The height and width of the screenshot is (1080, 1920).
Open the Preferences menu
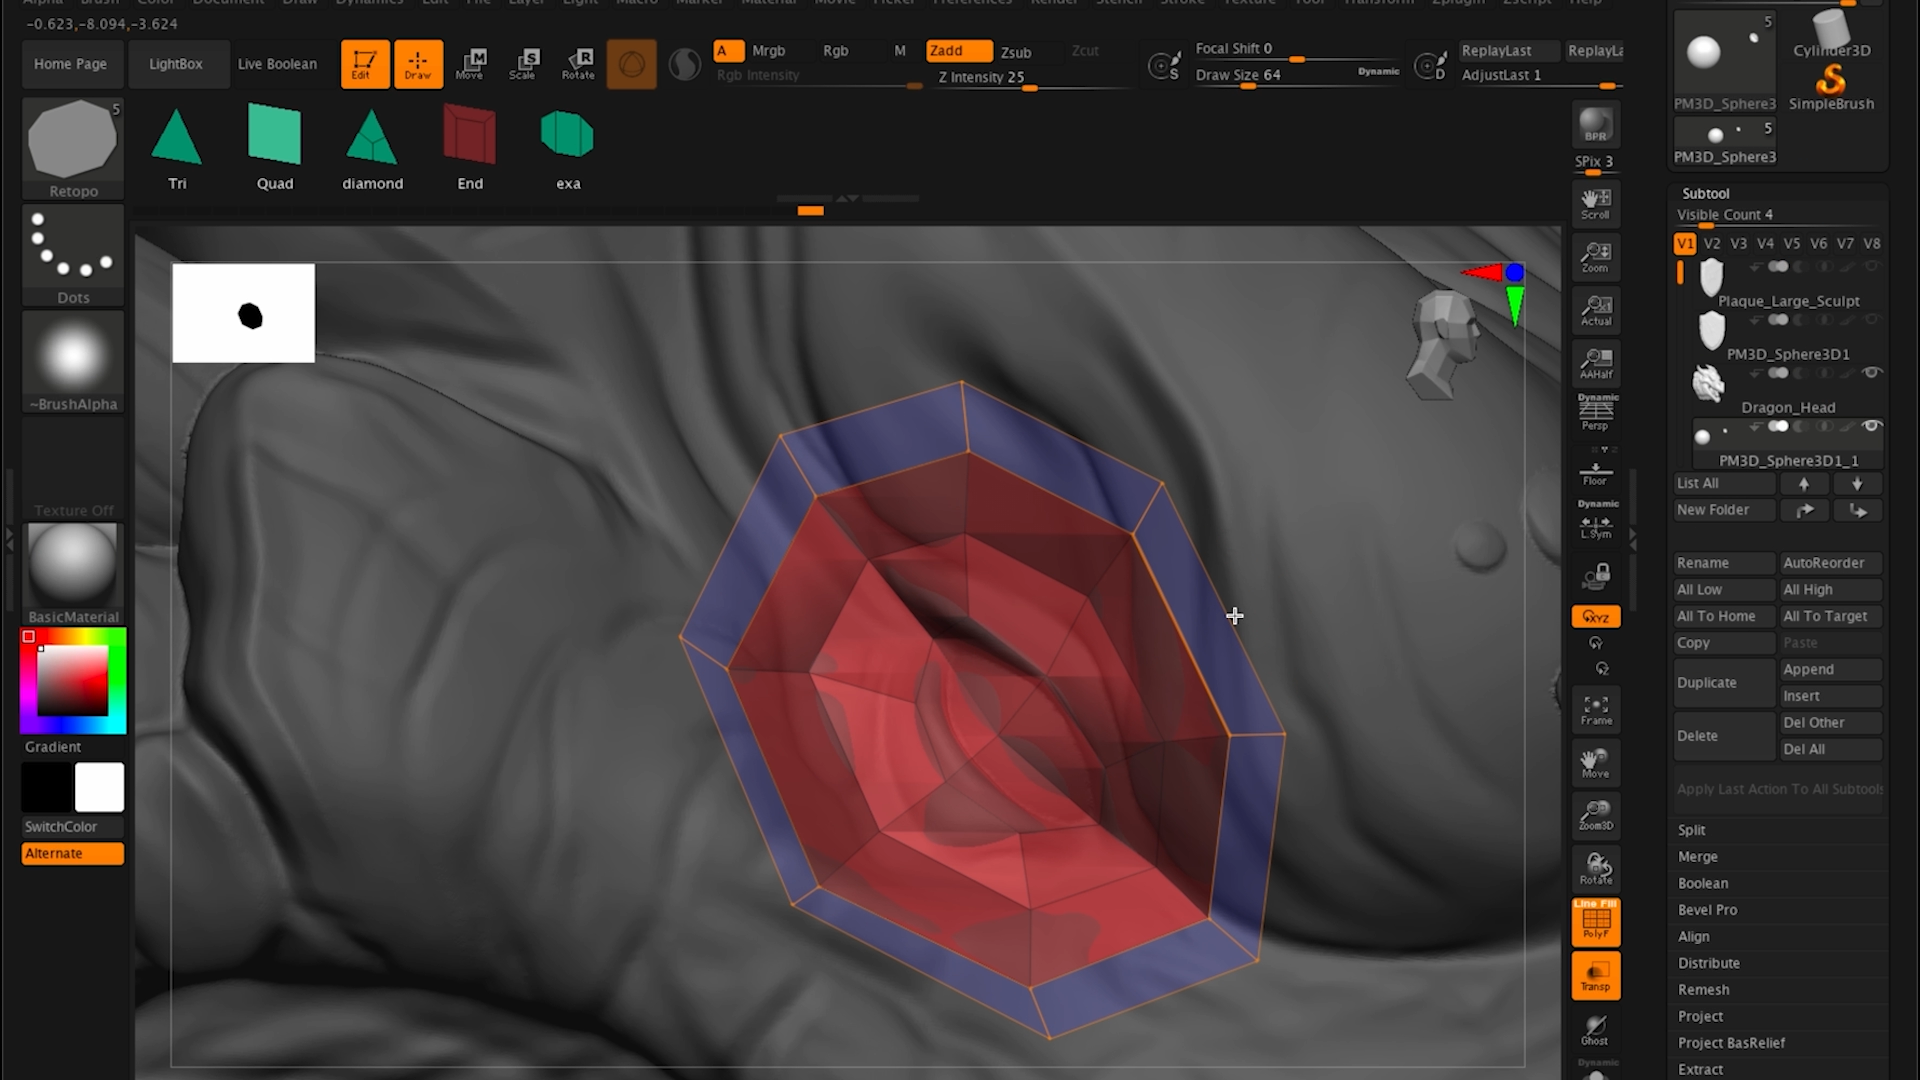tap(972, 3)
